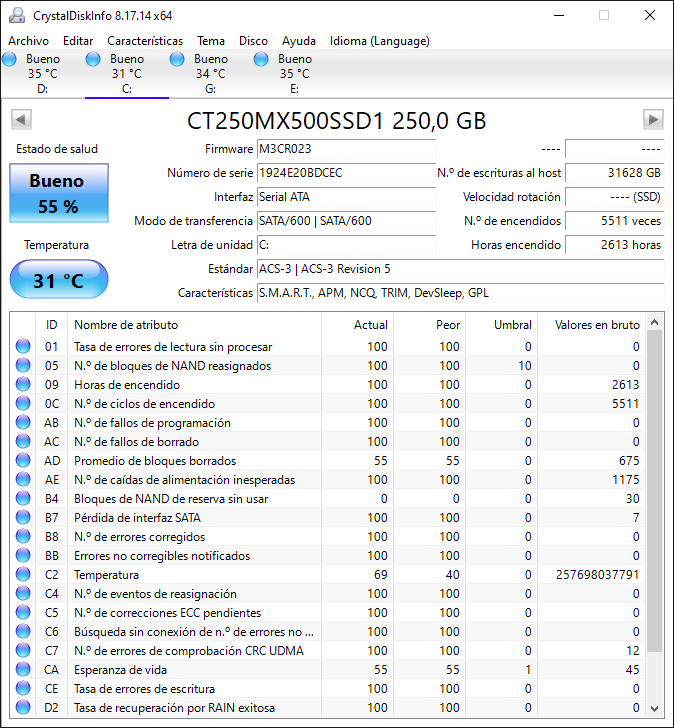Open the Tema menu
Image resolution: width=674 pixels, height=728 pixels.
(x=211, y=41)
